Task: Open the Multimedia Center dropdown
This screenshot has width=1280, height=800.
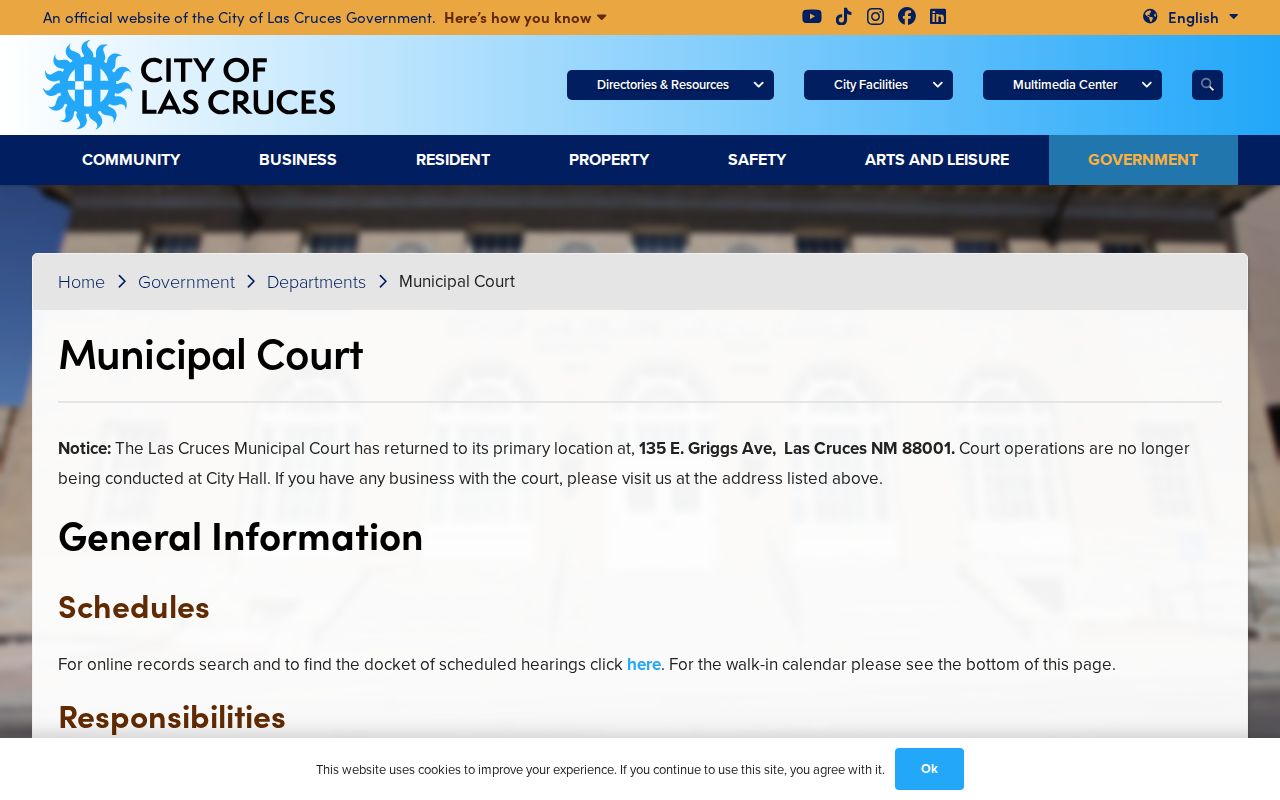Action: 1072,85
